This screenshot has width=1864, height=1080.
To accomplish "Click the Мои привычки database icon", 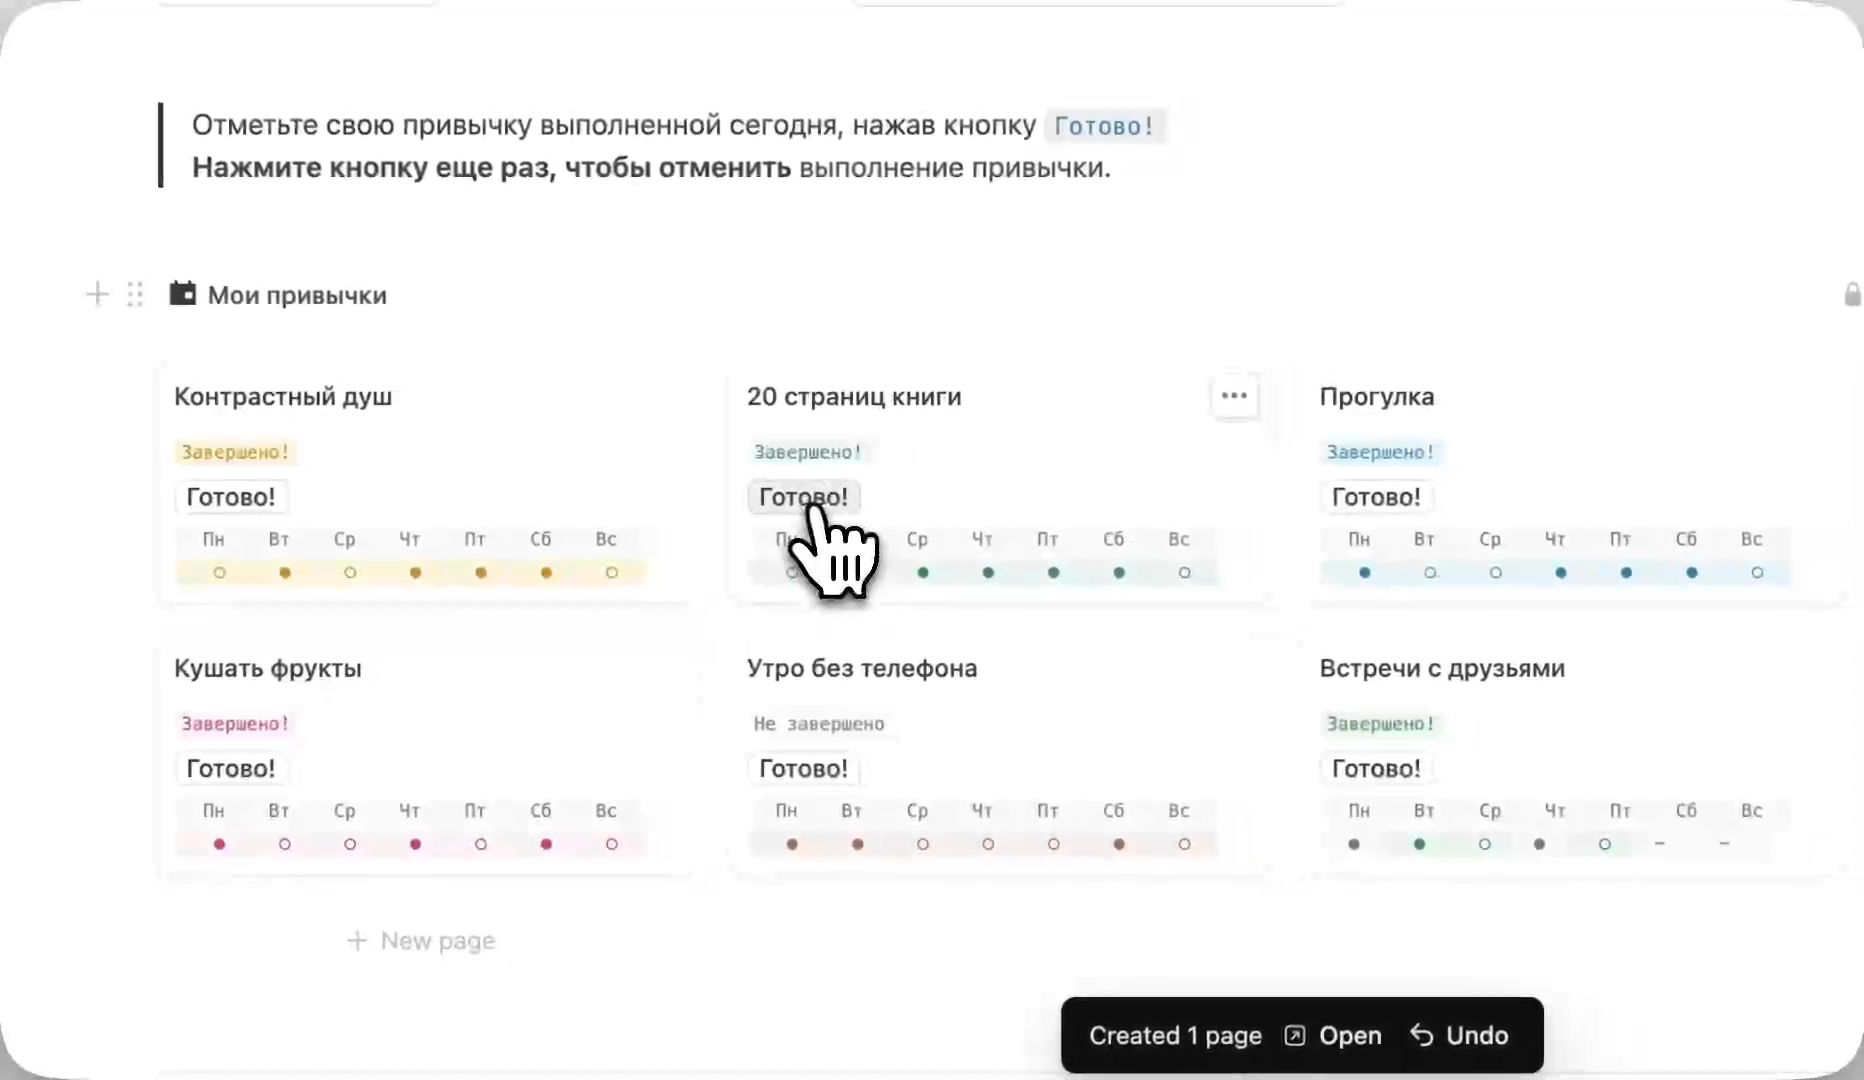I will click(182, 294).
